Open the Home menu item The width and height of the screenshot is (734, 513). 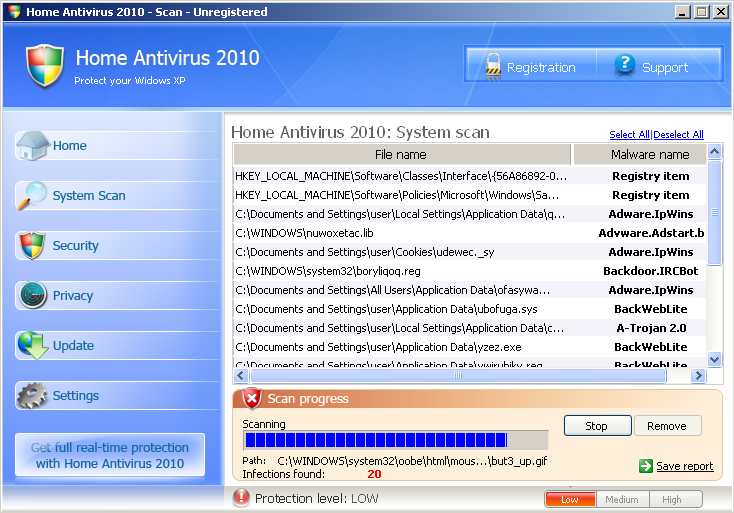point(117,146)
